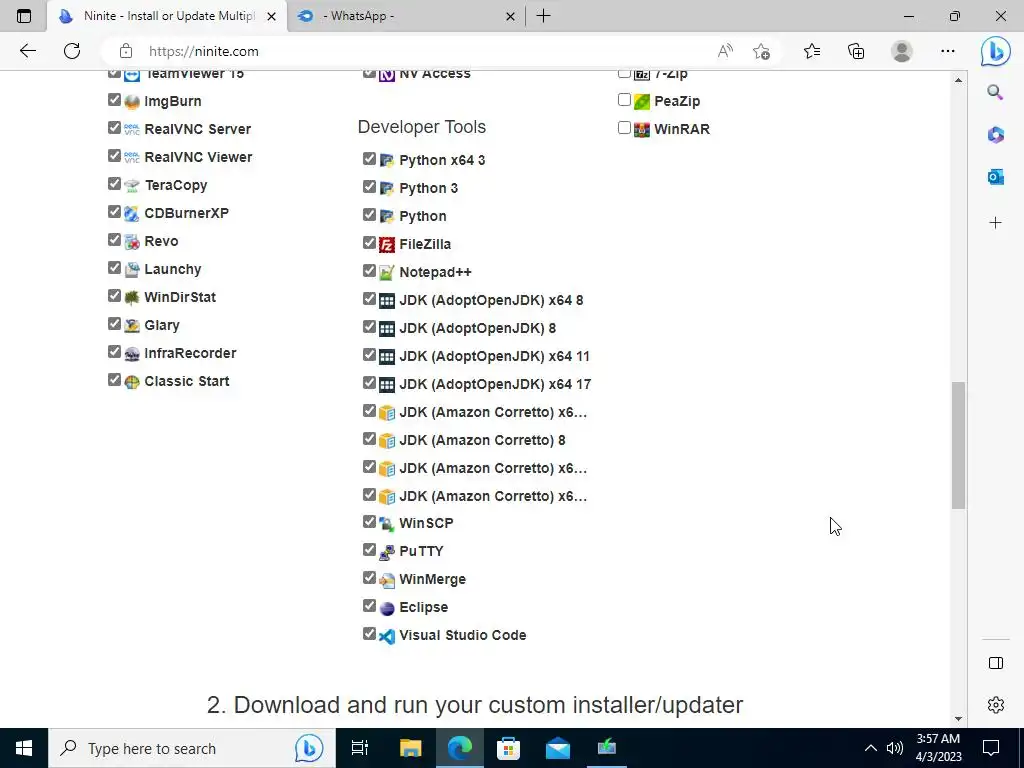Click the RealVNC Server logo icon

pyautogui.click(x=132, y=129)
